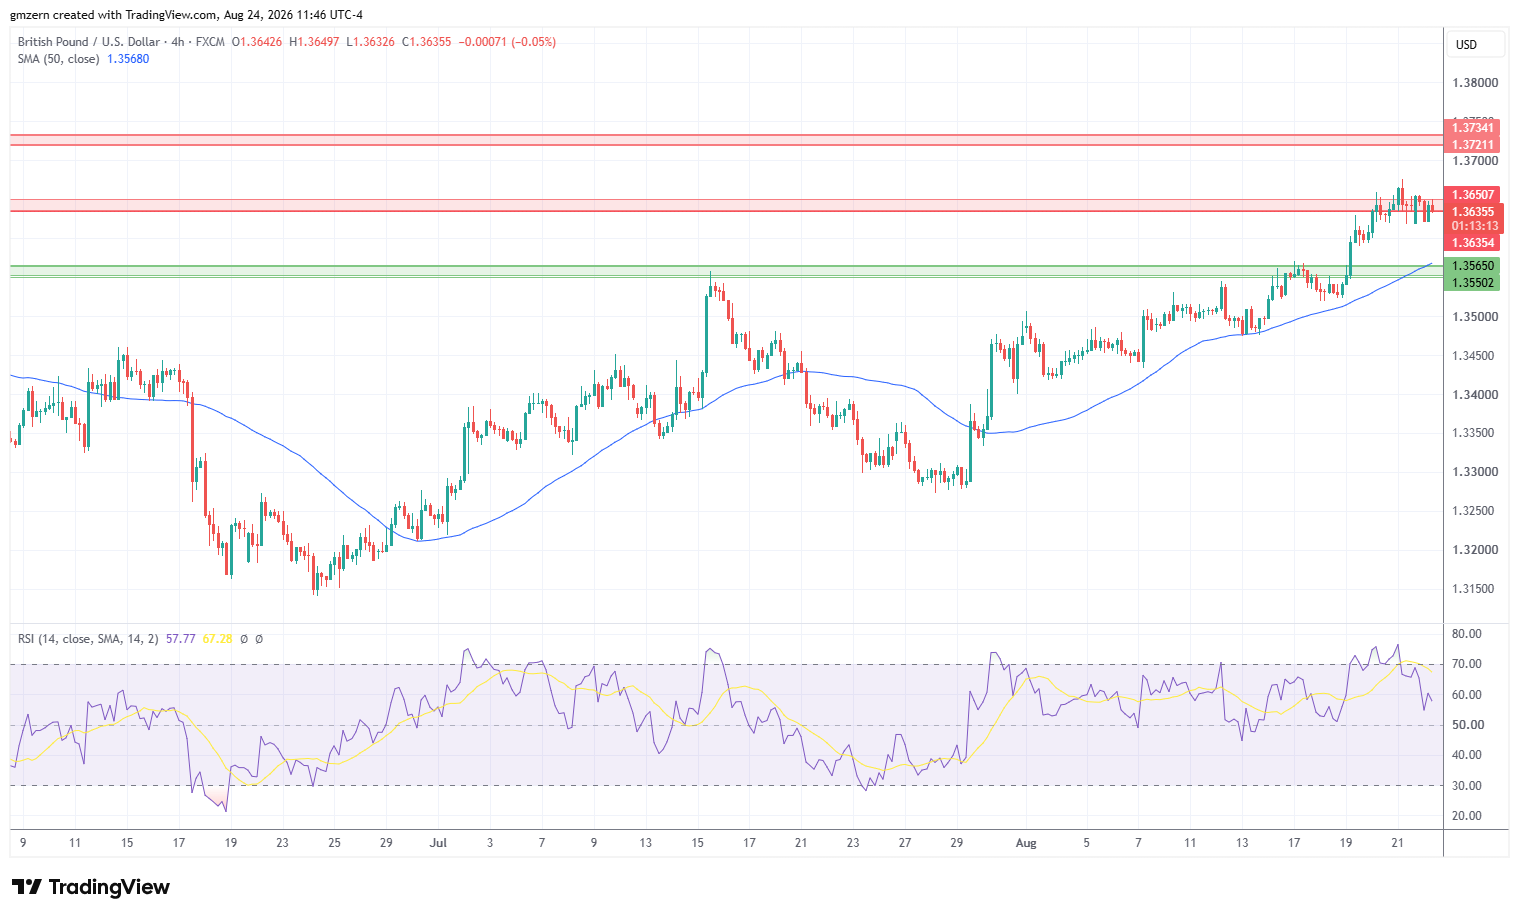1519x917 pixels.
Task: Click the high price H1.36497
Action: [314, 42]
